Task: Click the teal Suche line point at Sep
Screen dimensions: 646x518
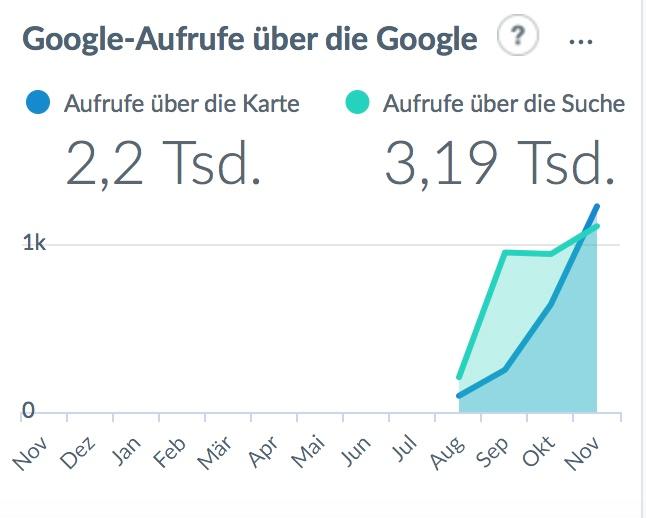Action: 505,252
